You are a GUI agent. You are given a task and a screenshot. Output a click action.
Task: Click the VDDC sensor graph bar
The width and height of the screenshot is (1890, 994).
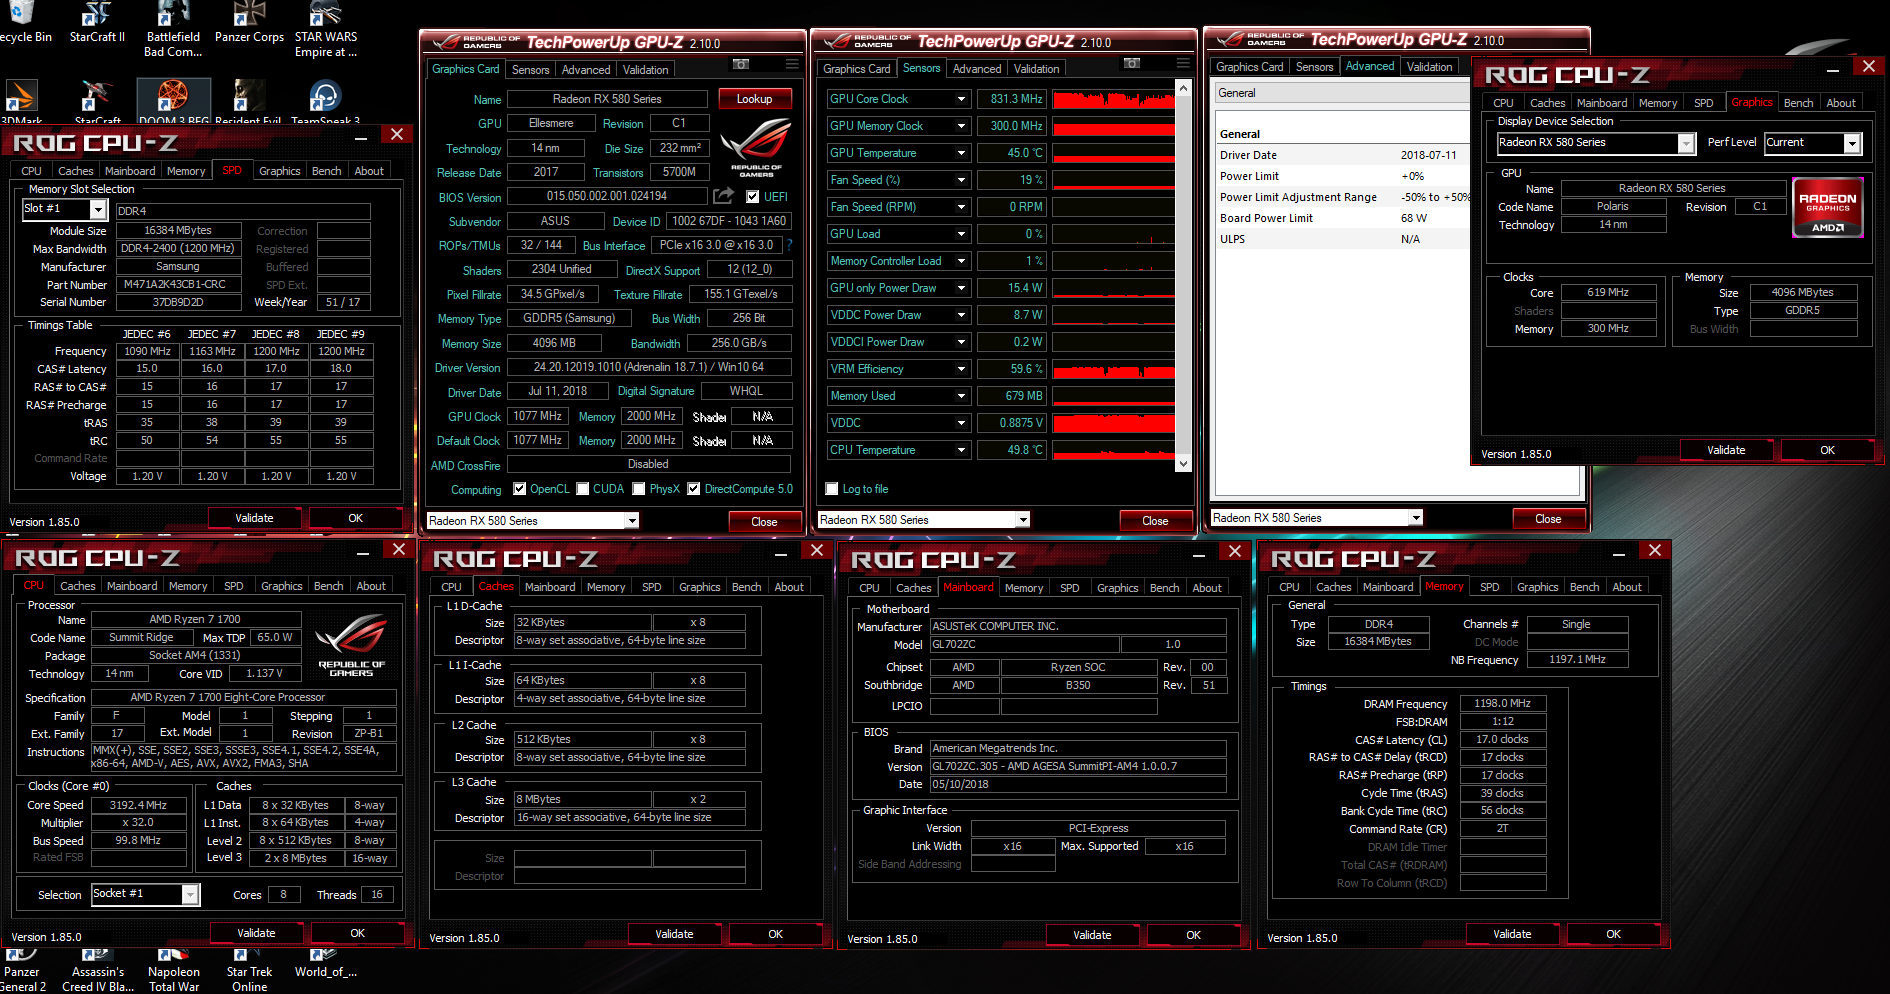click(1112, 423)
